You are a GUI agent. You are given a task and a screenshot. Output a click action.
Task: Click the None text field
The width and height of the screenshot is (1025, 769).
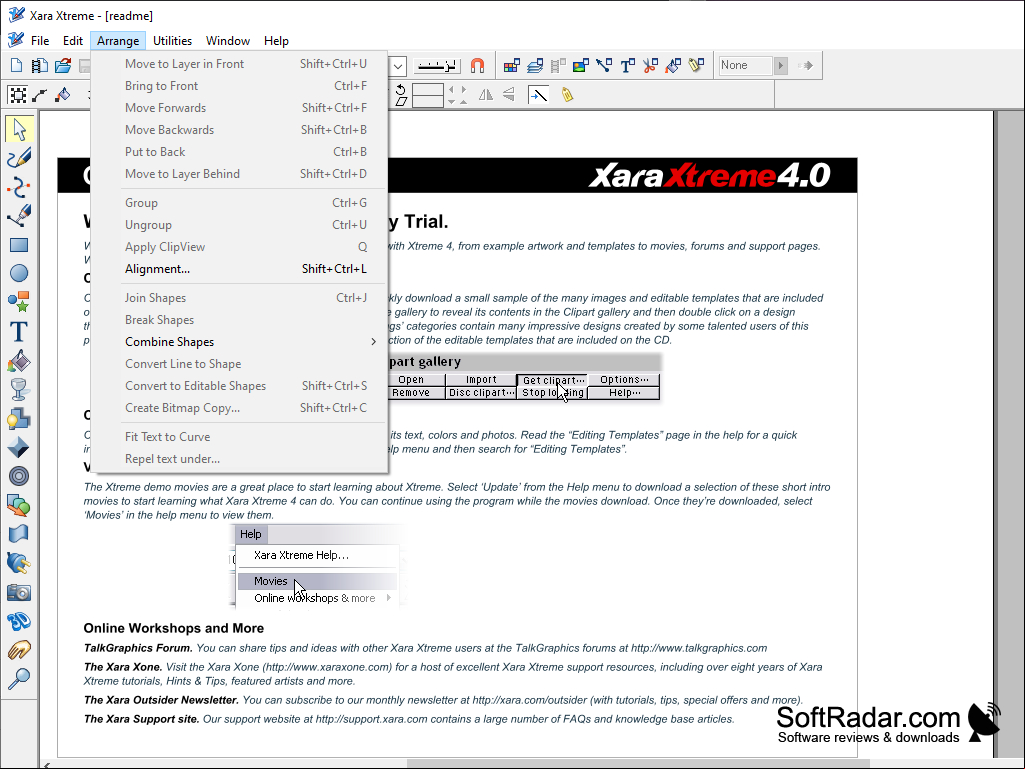pyautogui.click(x=746, y=65)
